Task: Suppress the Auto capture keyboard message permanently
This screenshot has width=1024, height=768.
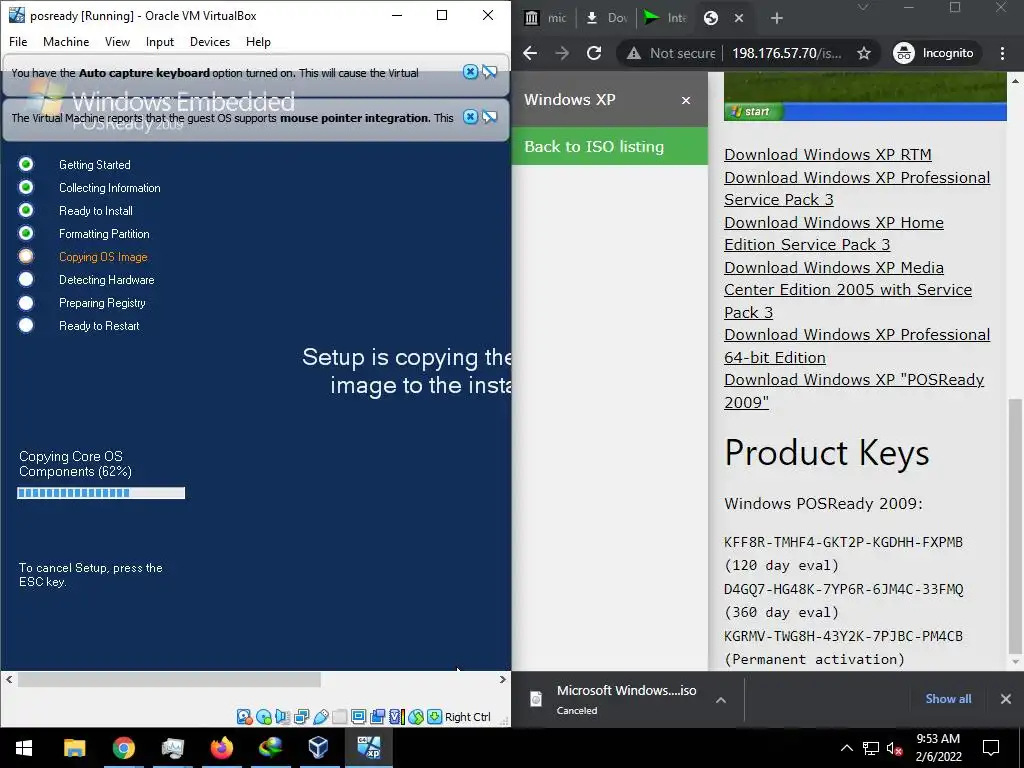Action: pos(490,72)
